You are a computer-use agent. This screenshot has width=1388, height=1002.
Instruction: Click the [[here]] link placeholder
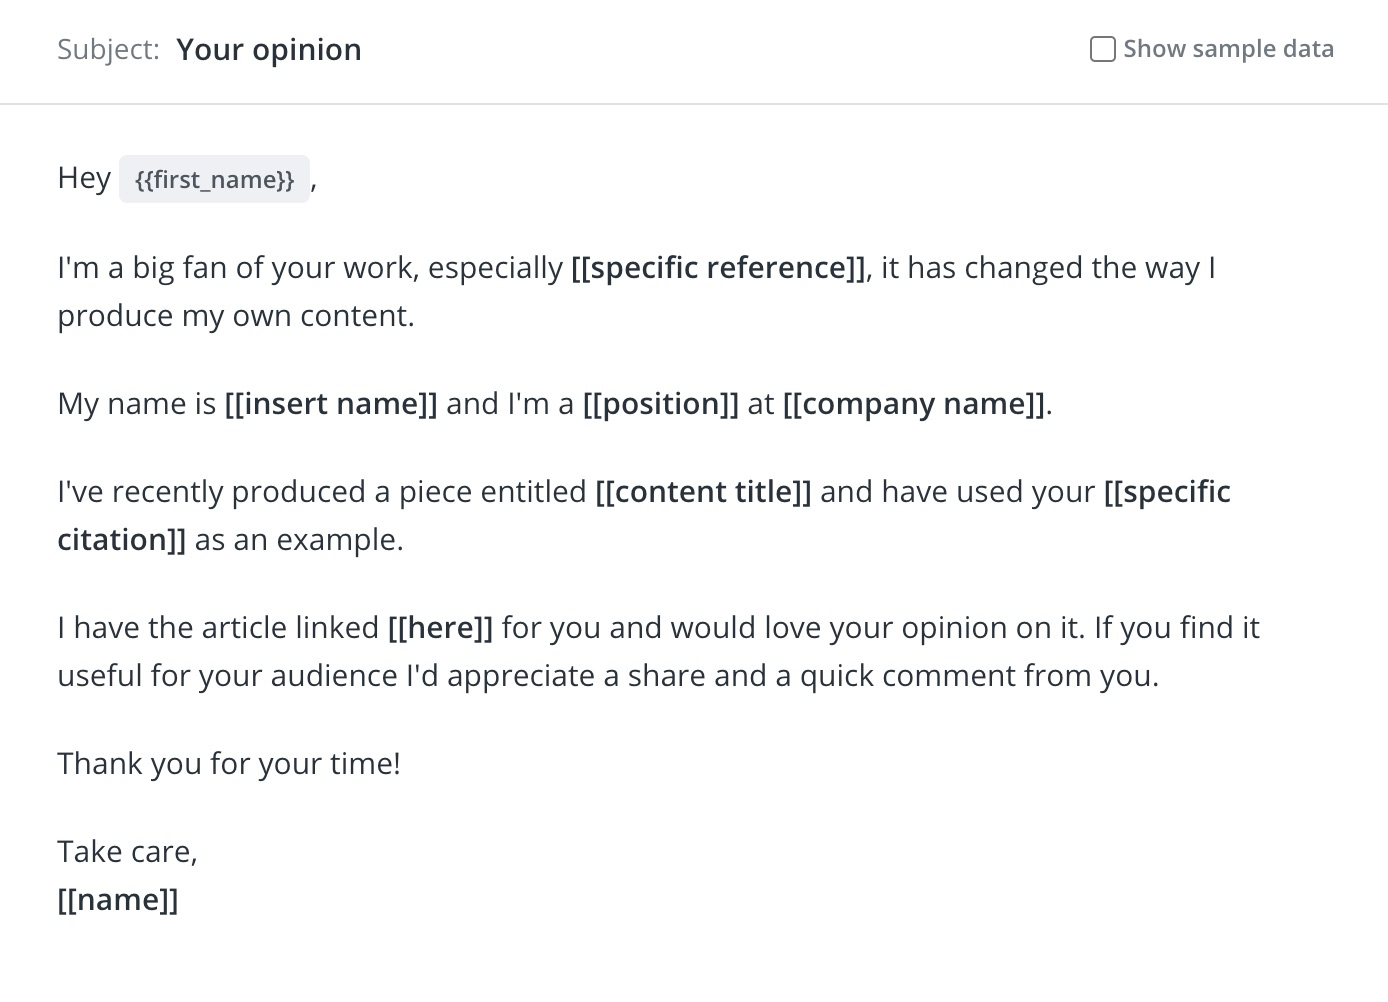point(440,628)
